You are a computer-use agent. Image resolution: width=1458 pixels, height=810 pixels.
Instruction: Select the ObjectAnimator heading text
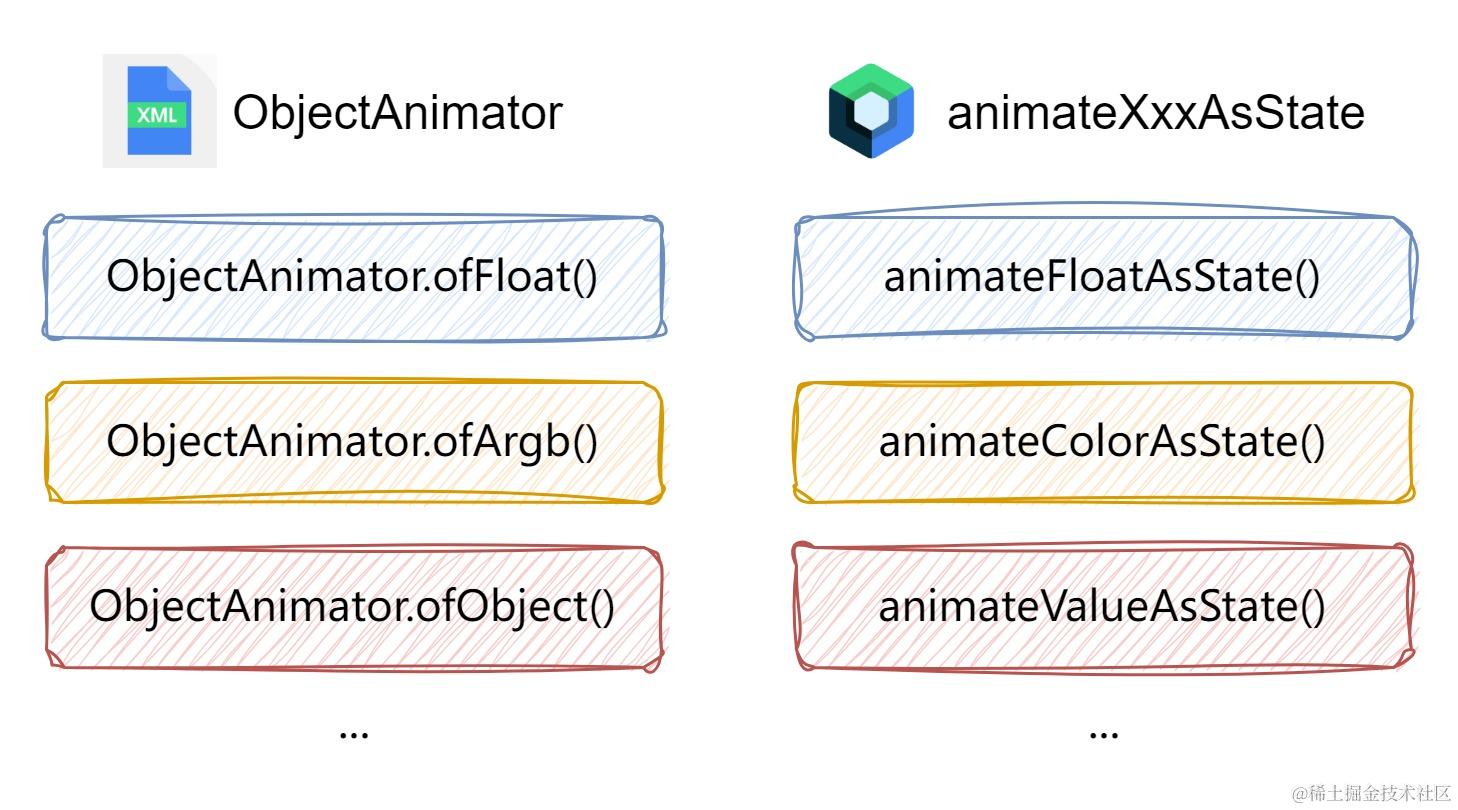click(x=397, y=113)
